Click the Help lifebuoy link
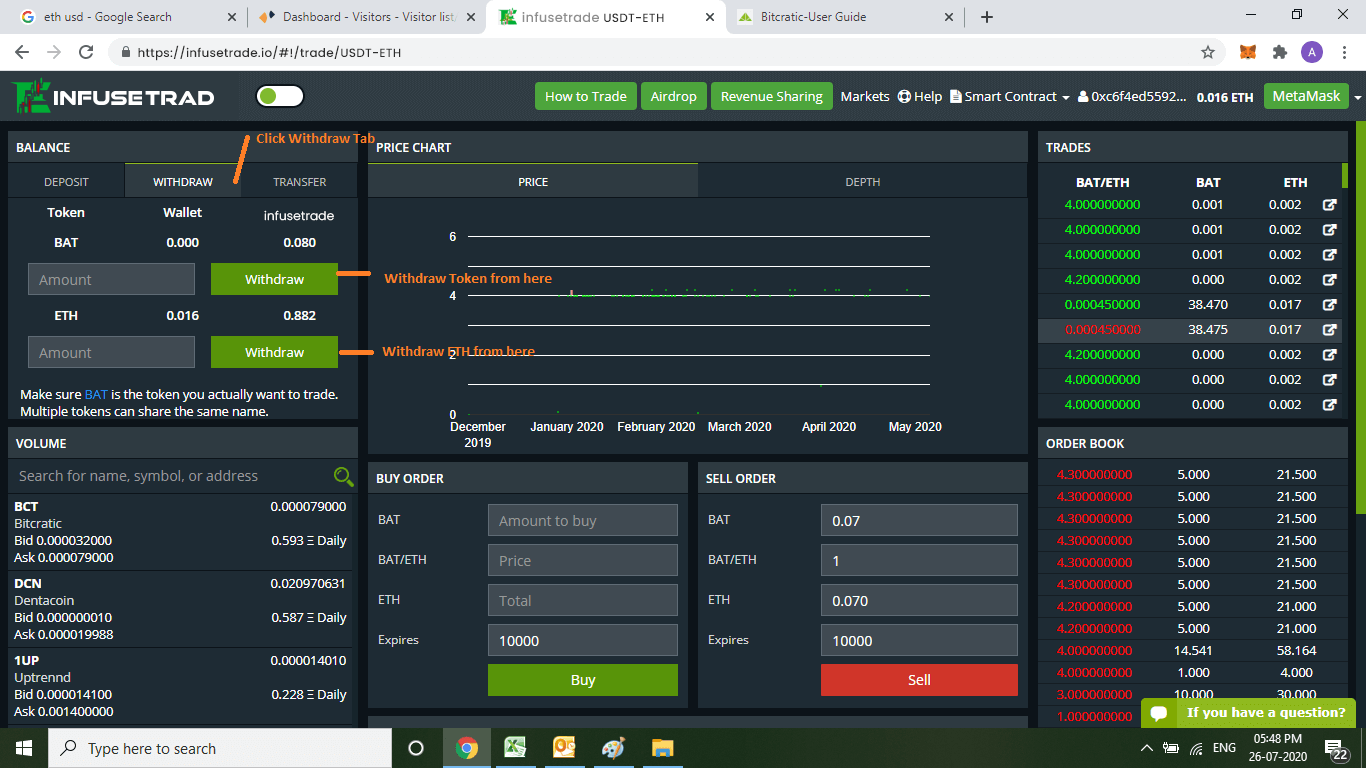This screenshot has height=768, width=1366. [x=920, y=96]
